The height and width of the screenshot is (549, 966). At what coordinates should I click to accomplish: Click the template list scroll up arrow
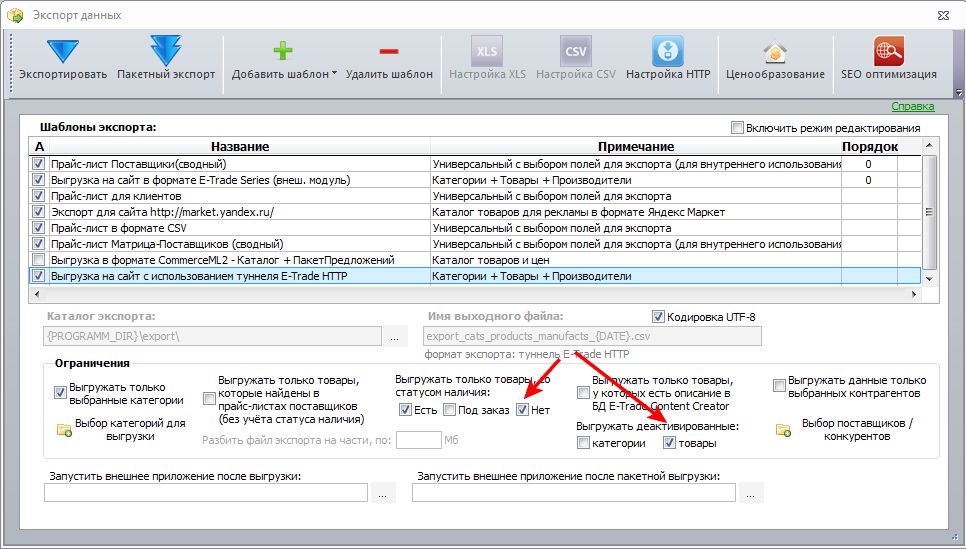click(929, 145)
